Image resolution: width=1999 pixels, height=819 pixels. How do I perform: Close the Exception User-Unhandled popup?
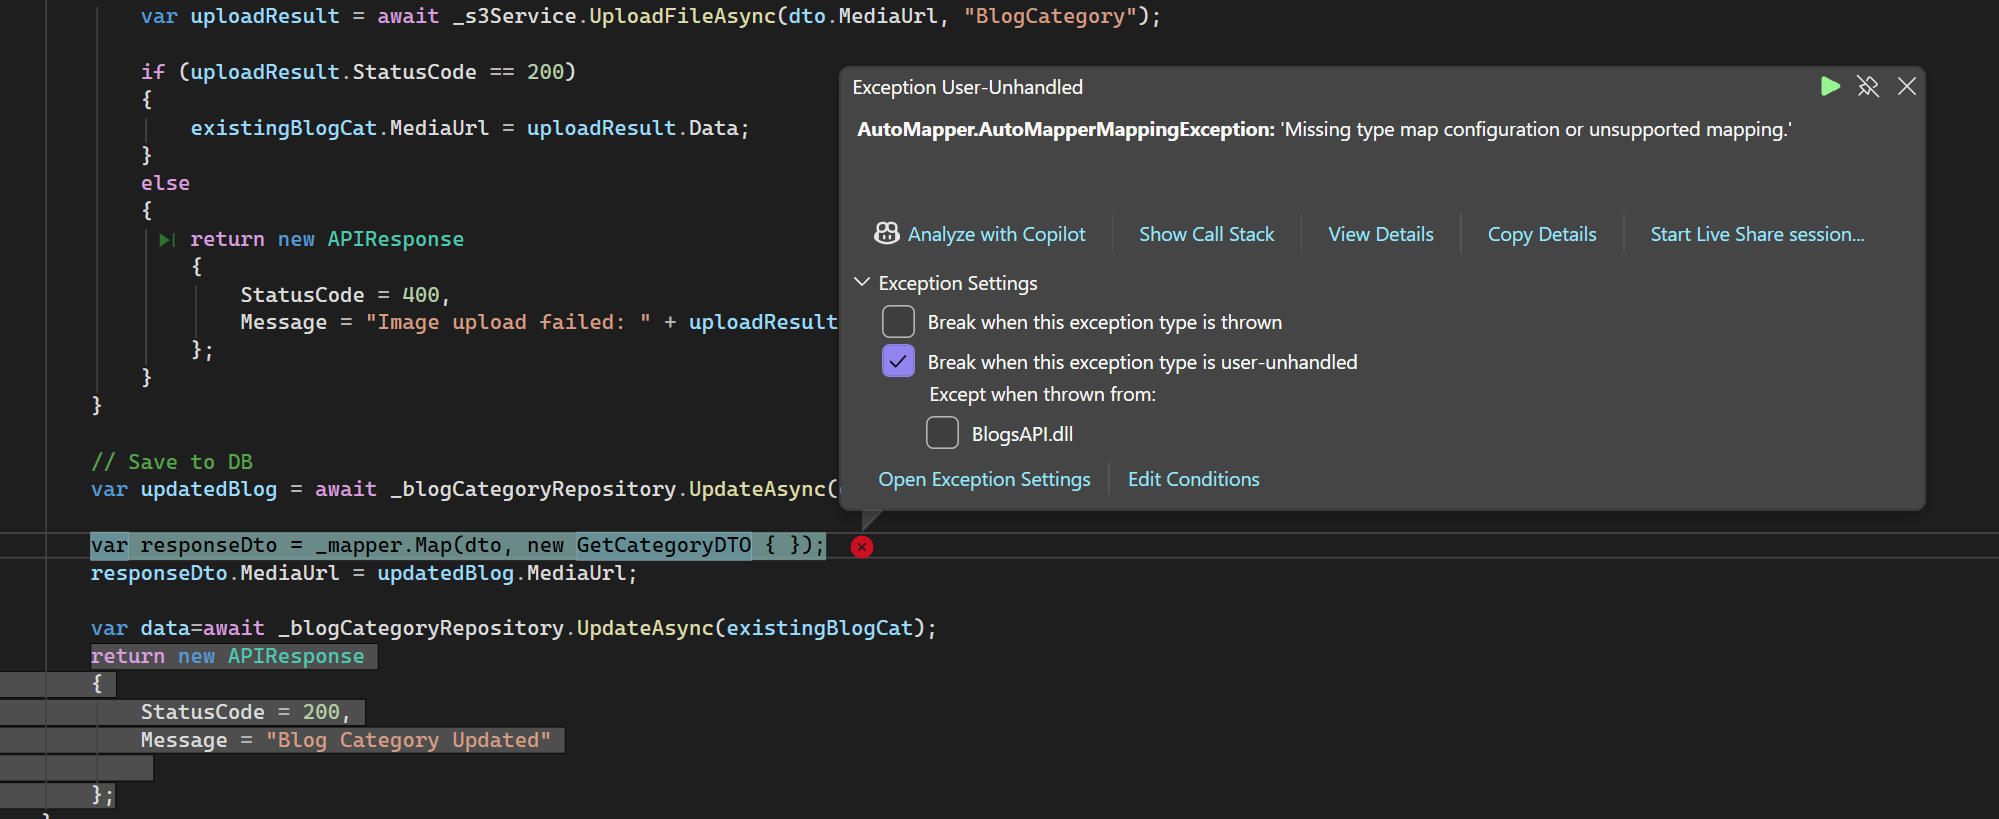pyautogui.click(x=1907, y=87)
